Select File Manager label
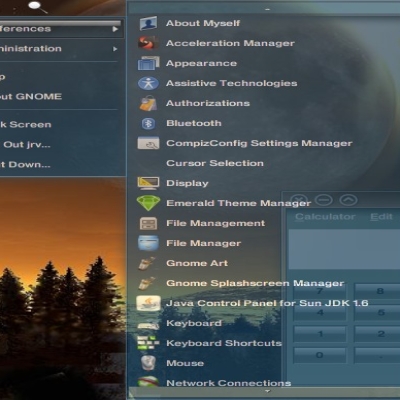400x400 pixels. click(x=204, y=243)
